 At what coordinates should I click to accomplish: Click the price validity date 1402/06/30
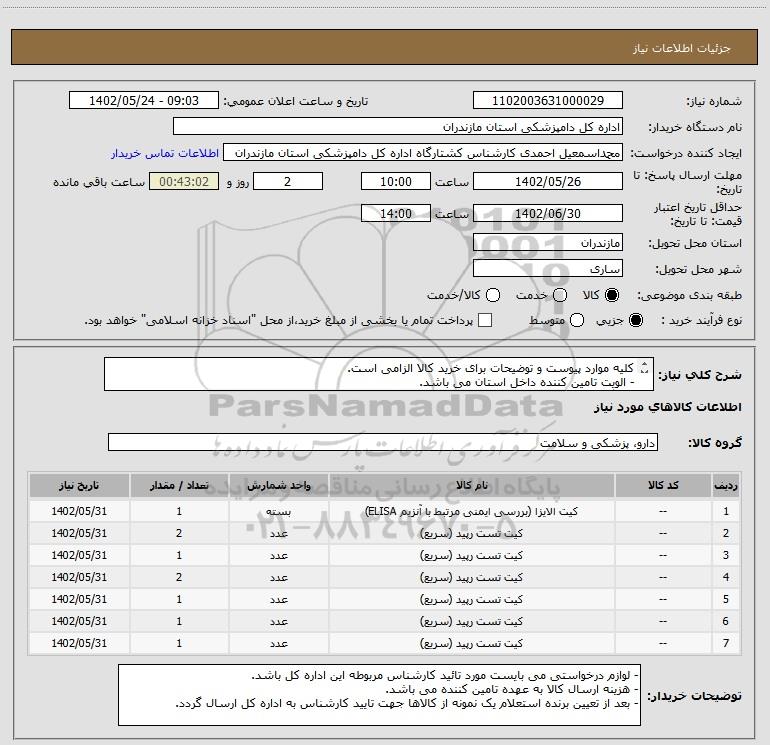[548, 213]
